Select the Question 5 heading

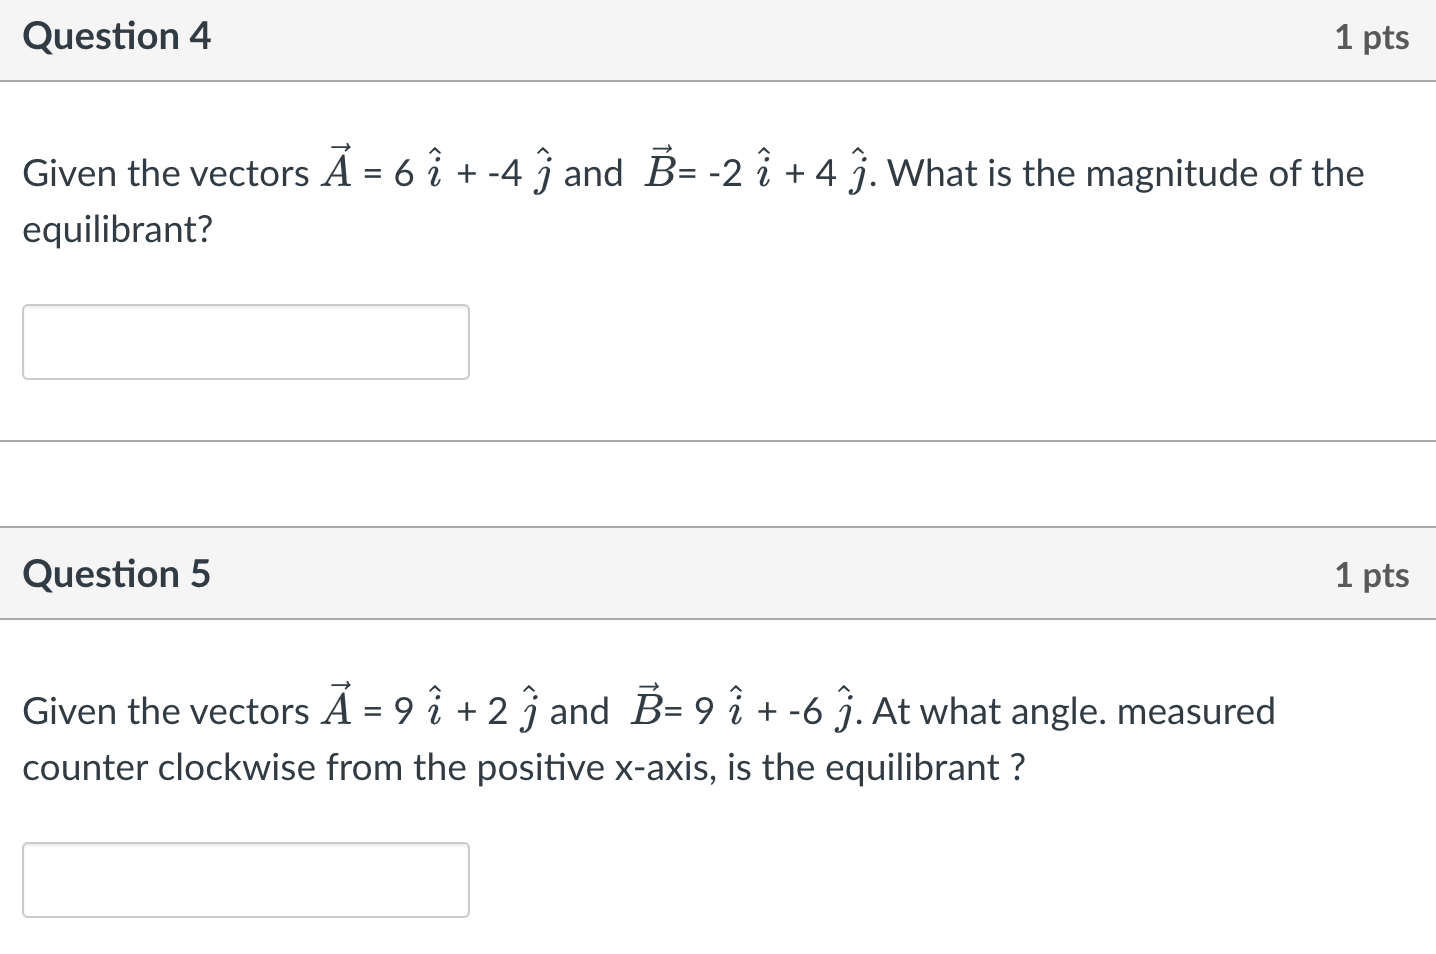click(x=117, y=574)
